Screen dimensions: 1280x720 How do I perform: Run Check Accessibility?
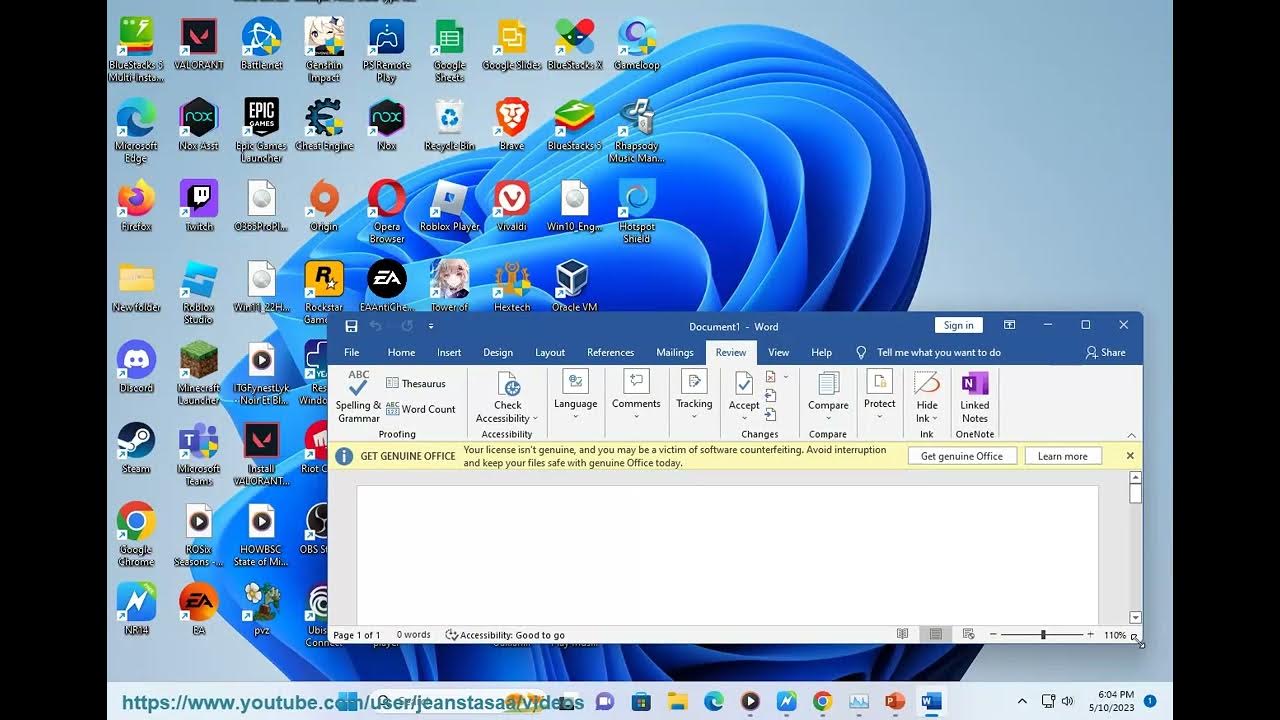[x=507, y=398]
